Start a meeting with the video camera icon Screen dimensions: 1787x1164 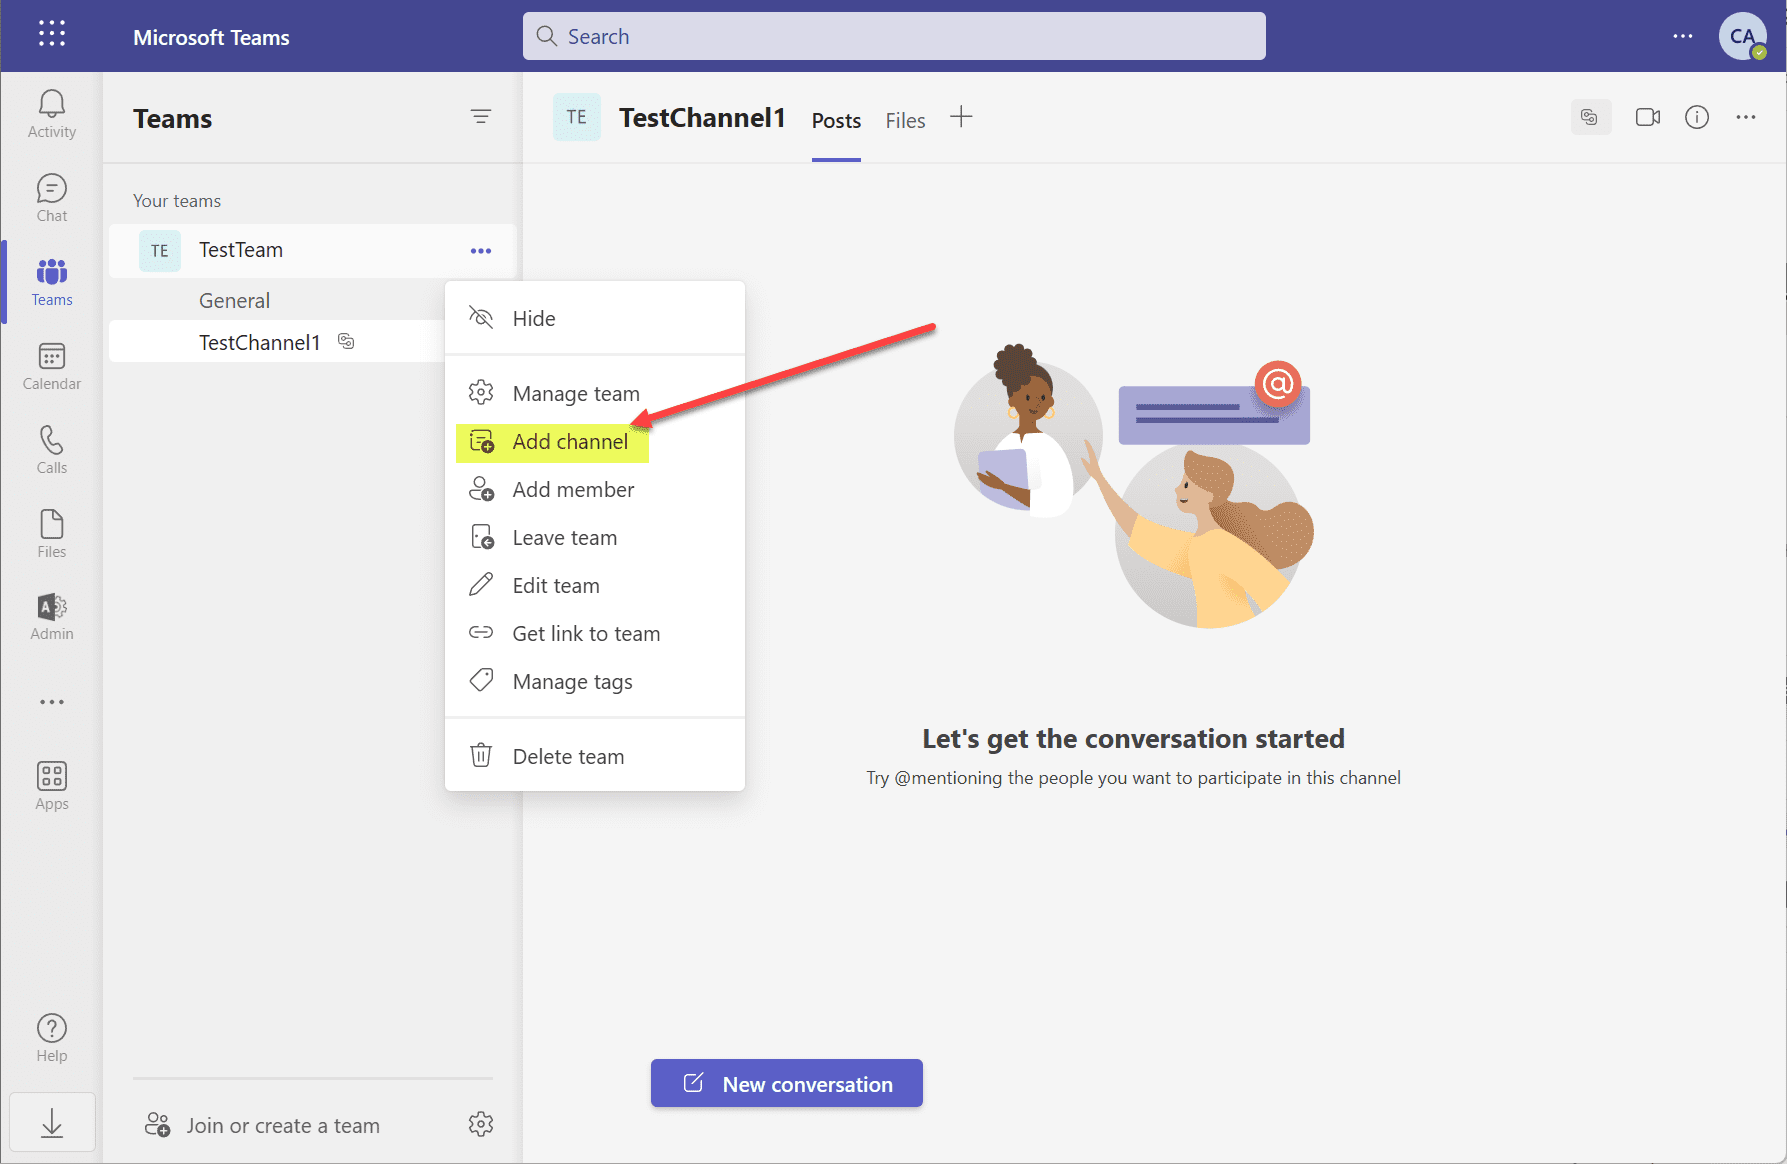(1648, 117)
